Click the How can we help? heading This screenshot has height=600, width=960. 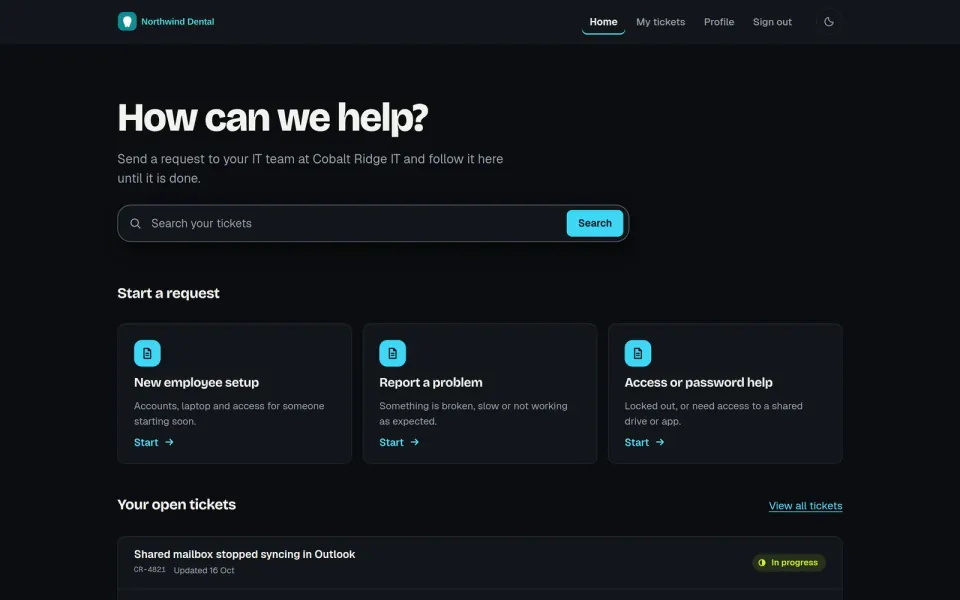272,118
